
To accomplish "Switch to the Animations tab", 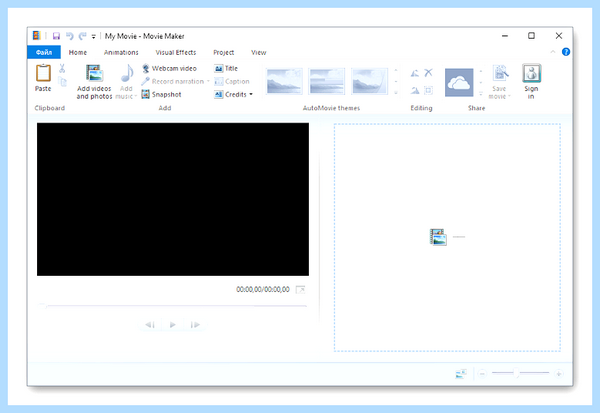I will (x=121, y=52).
